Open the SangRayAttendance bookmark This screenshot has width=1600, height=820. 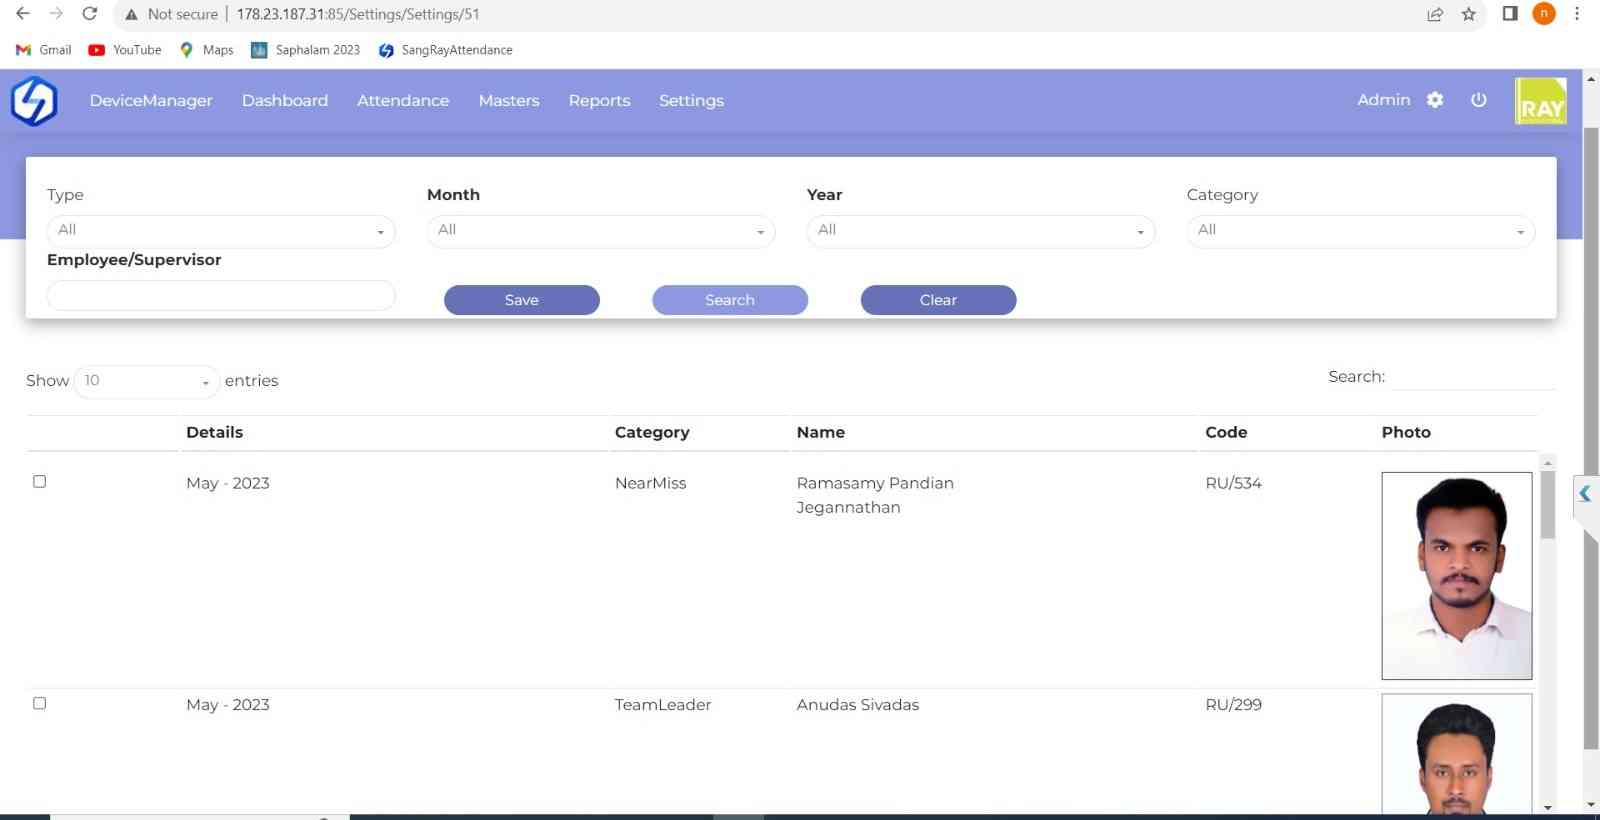click(x=446, y=50)
